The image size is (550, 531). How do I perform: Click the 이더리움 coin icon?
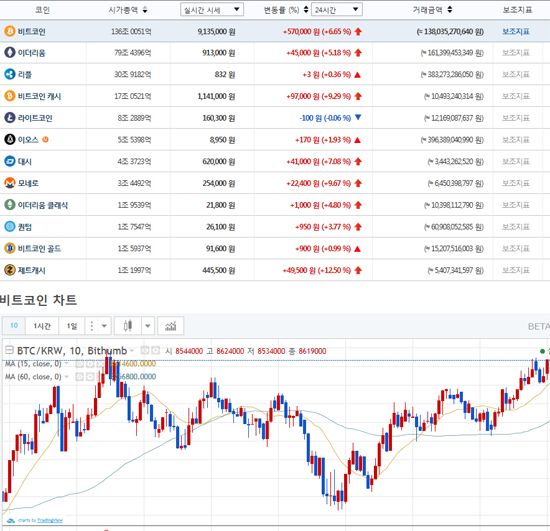point(10,53)
